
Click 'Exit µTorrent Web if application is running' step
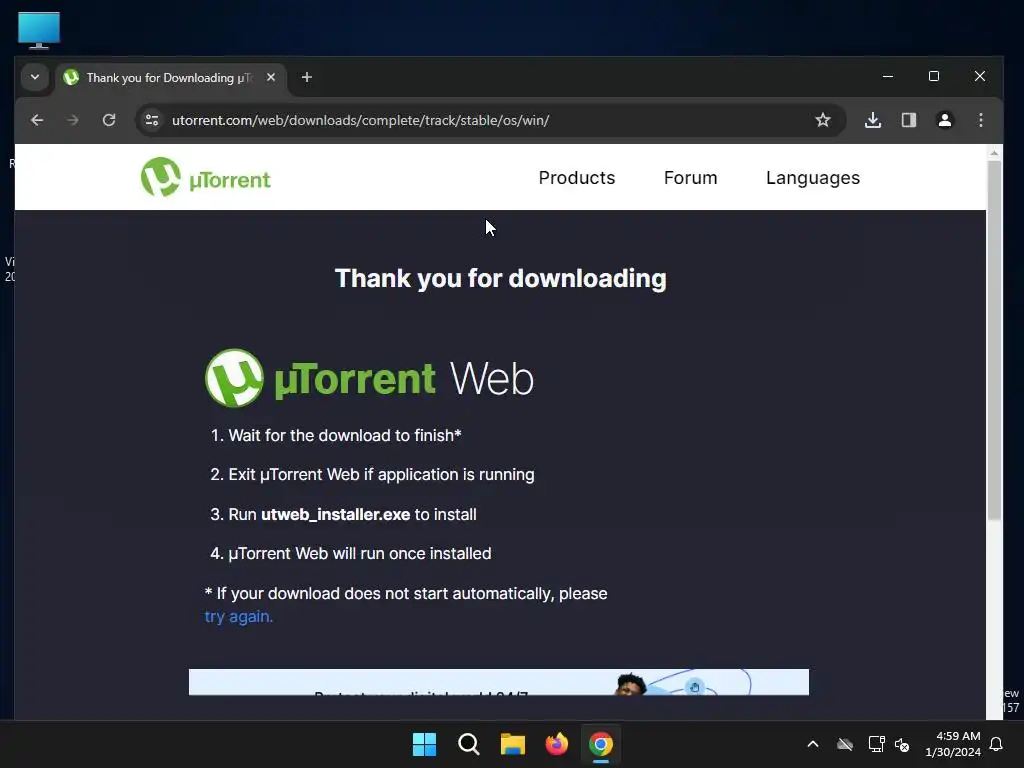click(x=381, y=475)
